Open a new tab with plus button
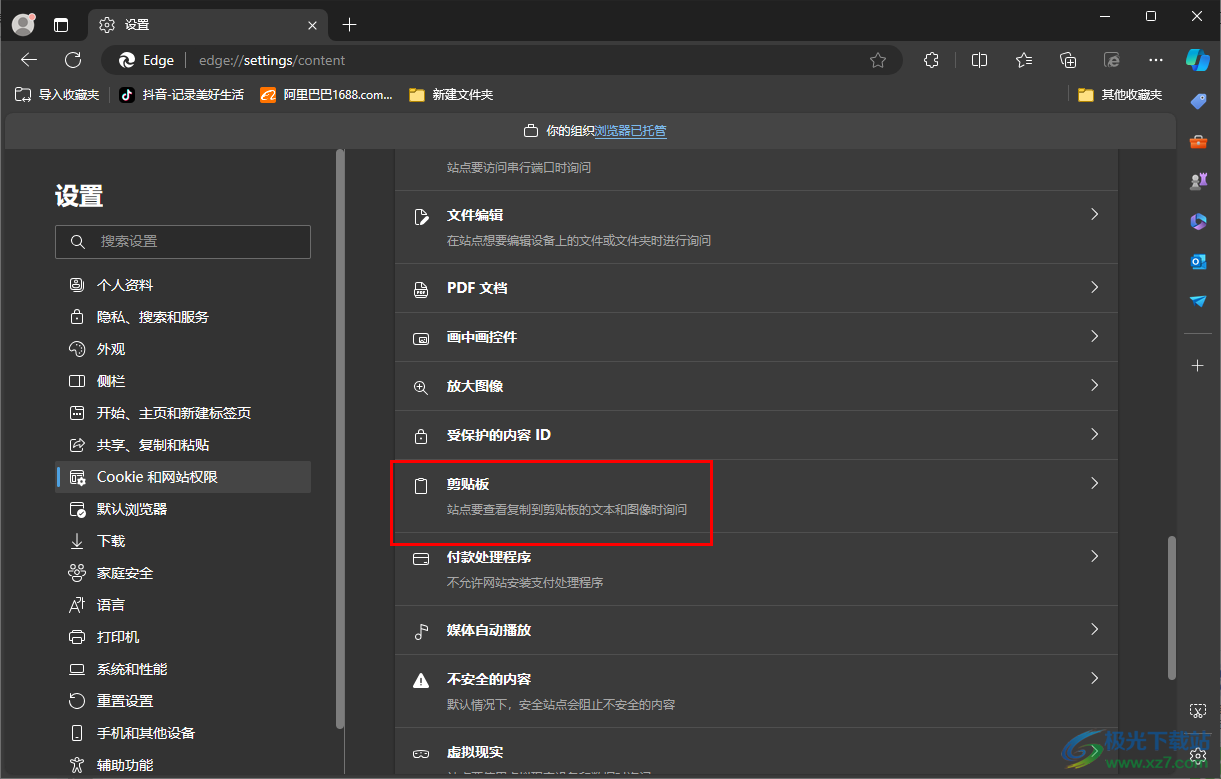The image size is (1221, 779). click(349, 25)
